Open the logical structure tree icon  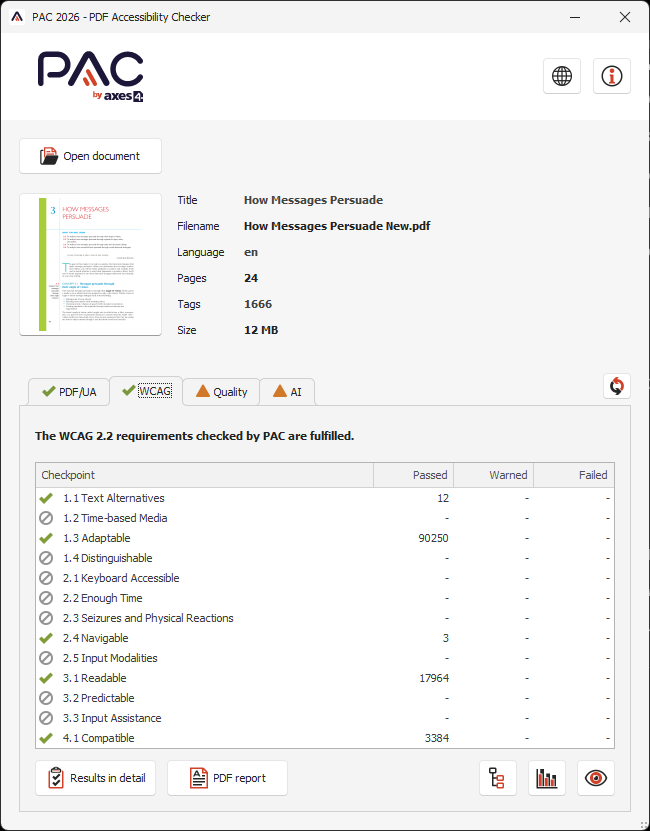497,778
